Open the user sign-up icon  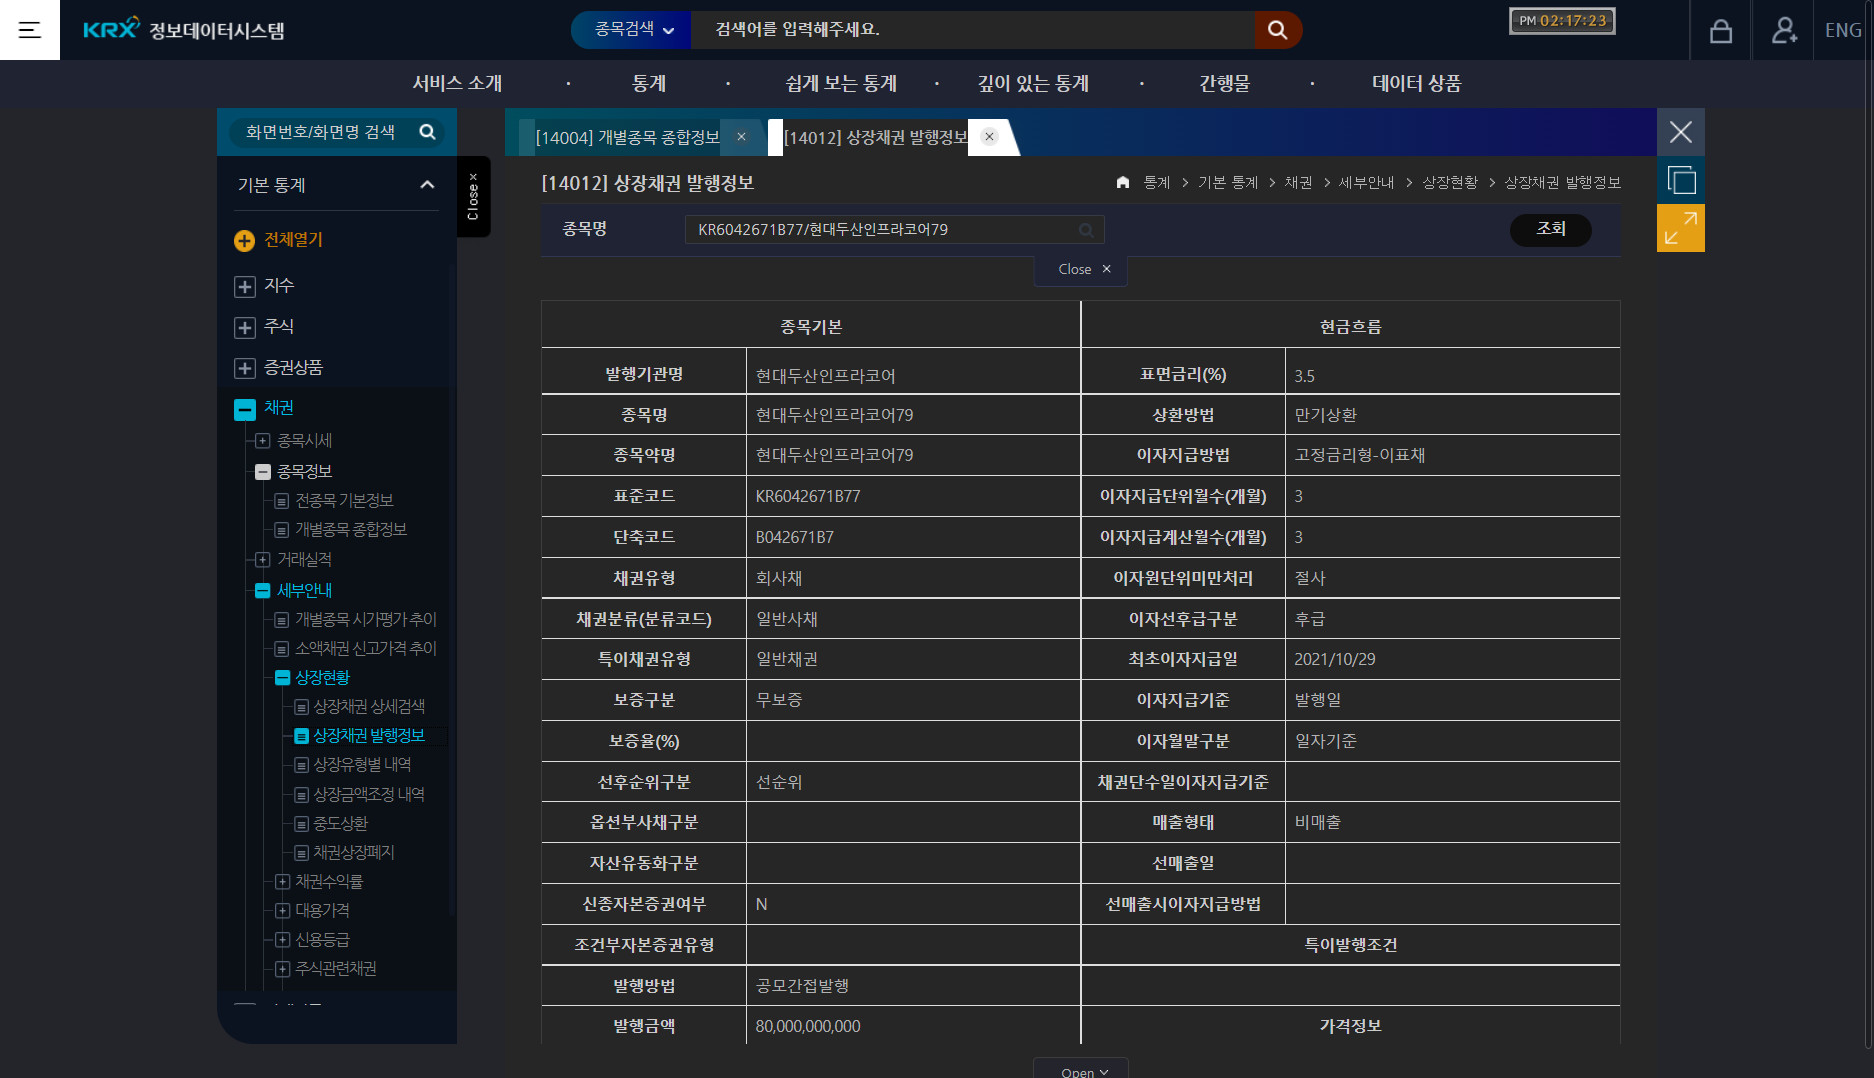[x=1783, y=31]
